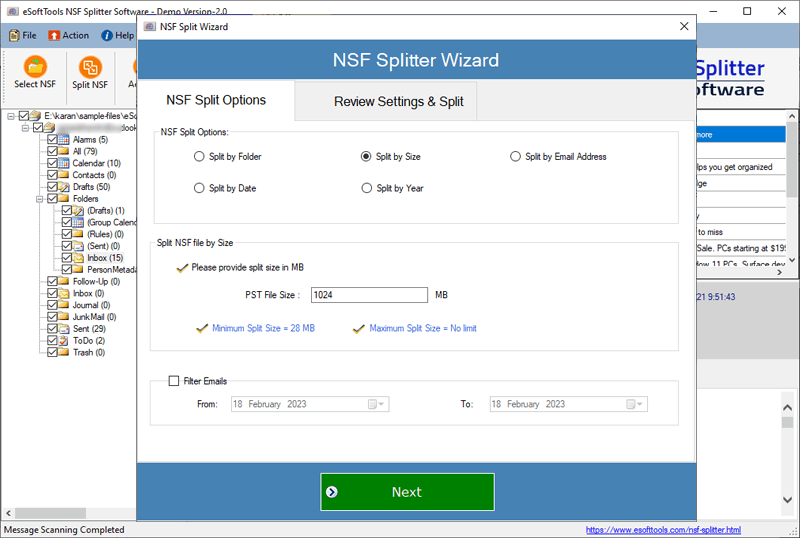The height and width of the screenshot is (538, 800).
Task: Click the Trash (0) folder icon
Action: point(64,352)
